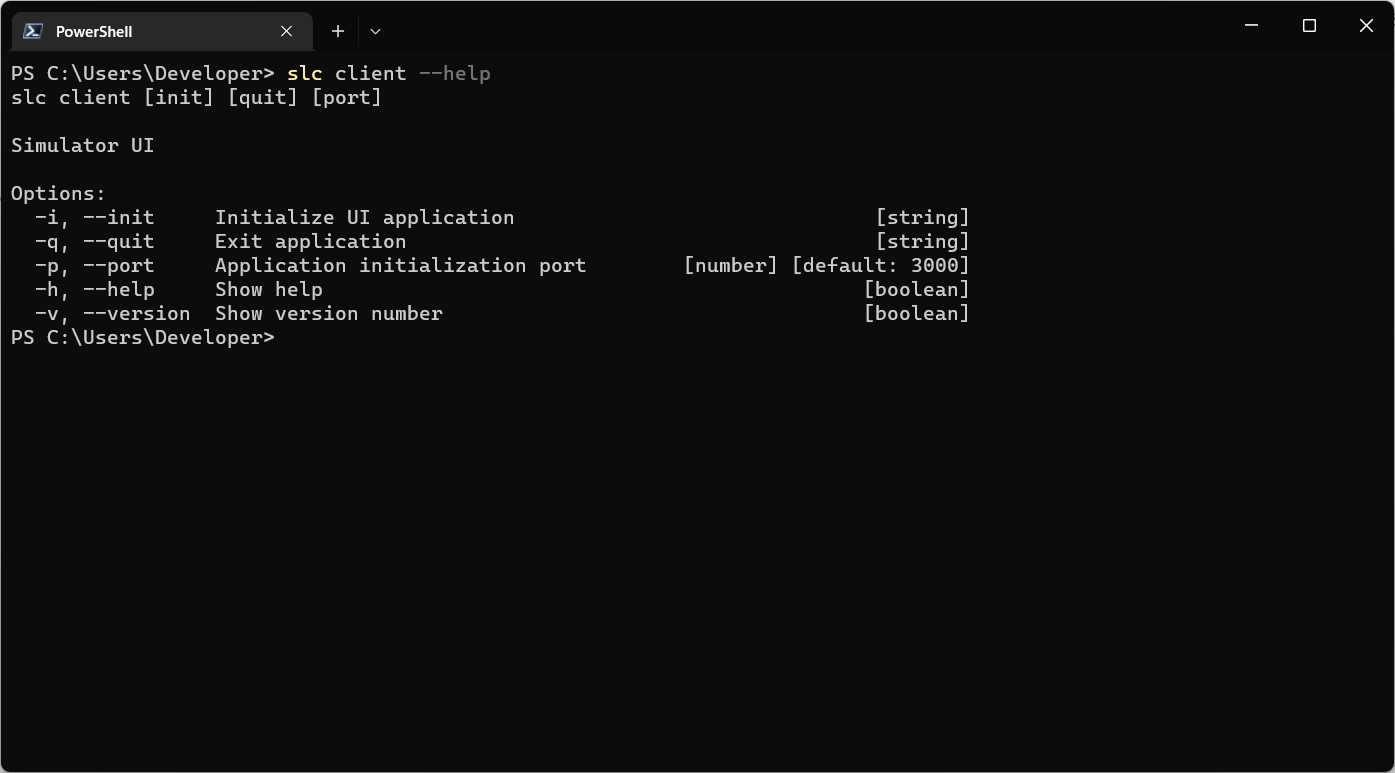Click the --port option description text
1395x773 pixels.
click(400, 265)
